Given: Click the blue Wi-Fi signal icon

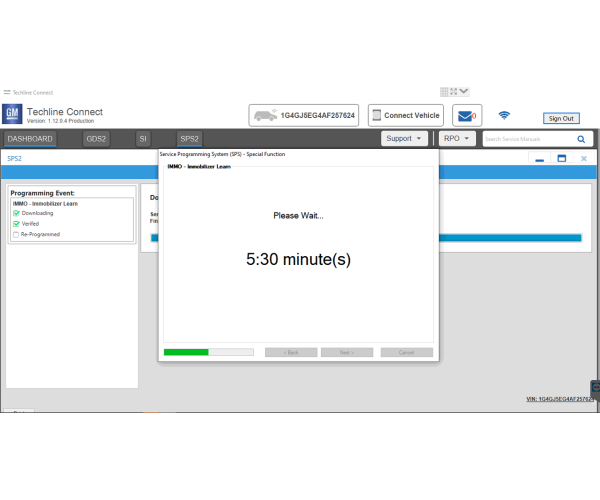Looking at the screenshot, I should (504, 115).
